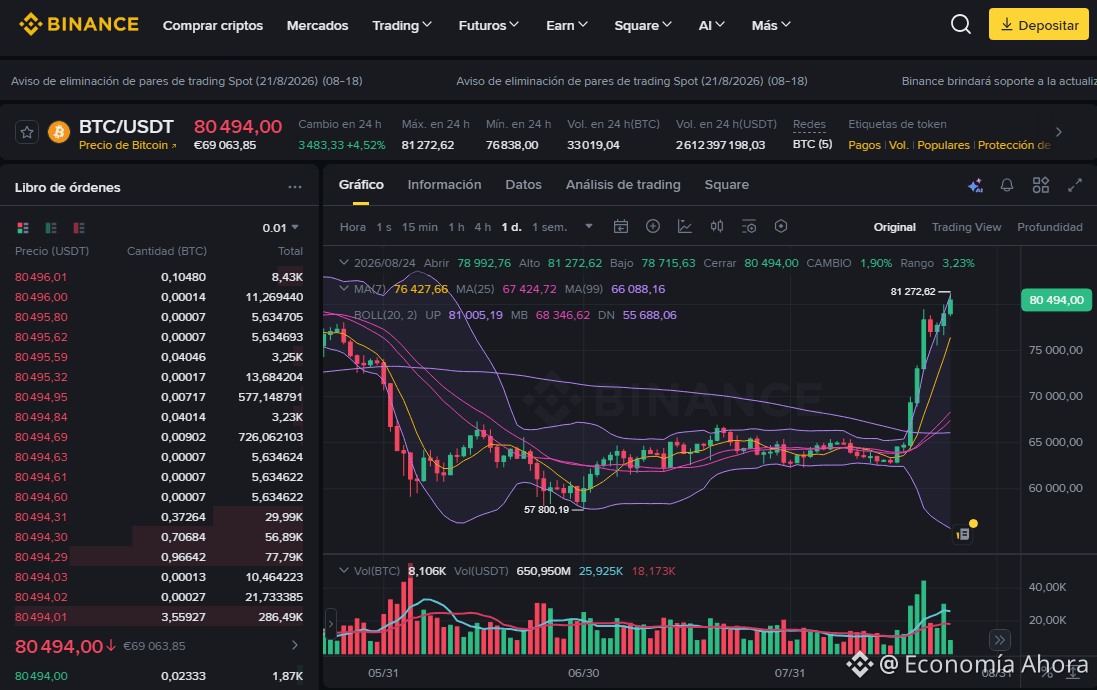
Task: Open the chart panel's Square tab
Action: [726, 185]
